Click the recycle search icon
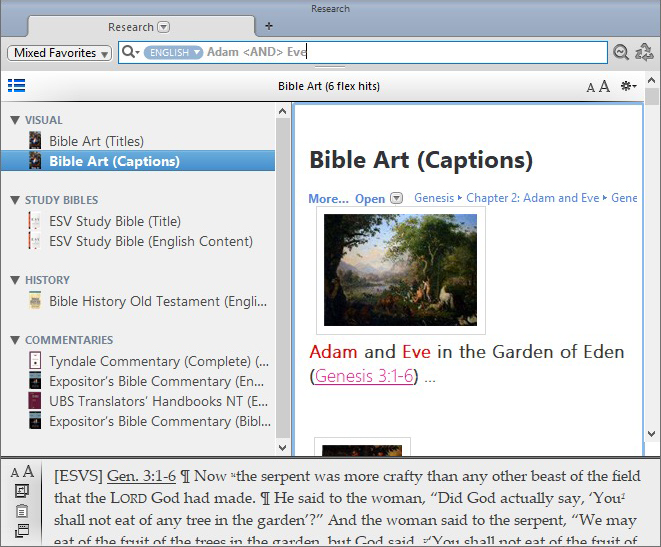 (x=644, y=52)
